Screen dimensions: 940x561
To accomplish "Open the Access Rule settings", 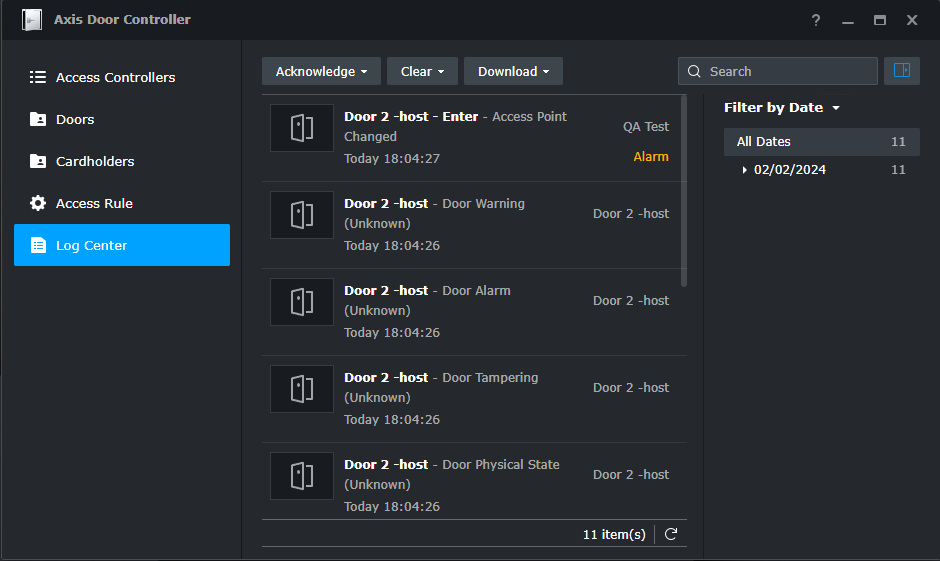I will point(122,203).
